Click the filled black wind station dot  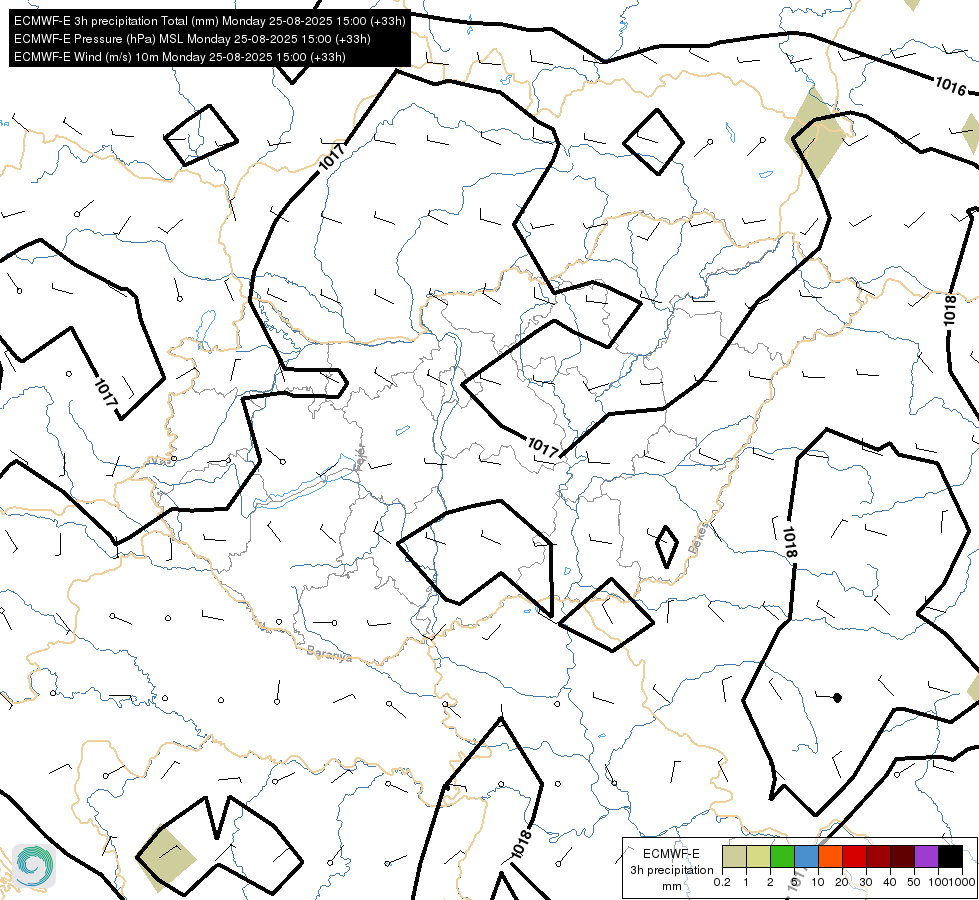click(837, 698)
